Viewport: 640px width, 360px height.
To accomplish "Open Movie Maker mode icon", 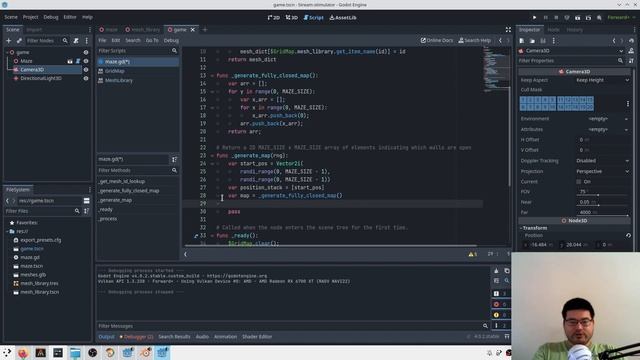I will coord(599,18).
